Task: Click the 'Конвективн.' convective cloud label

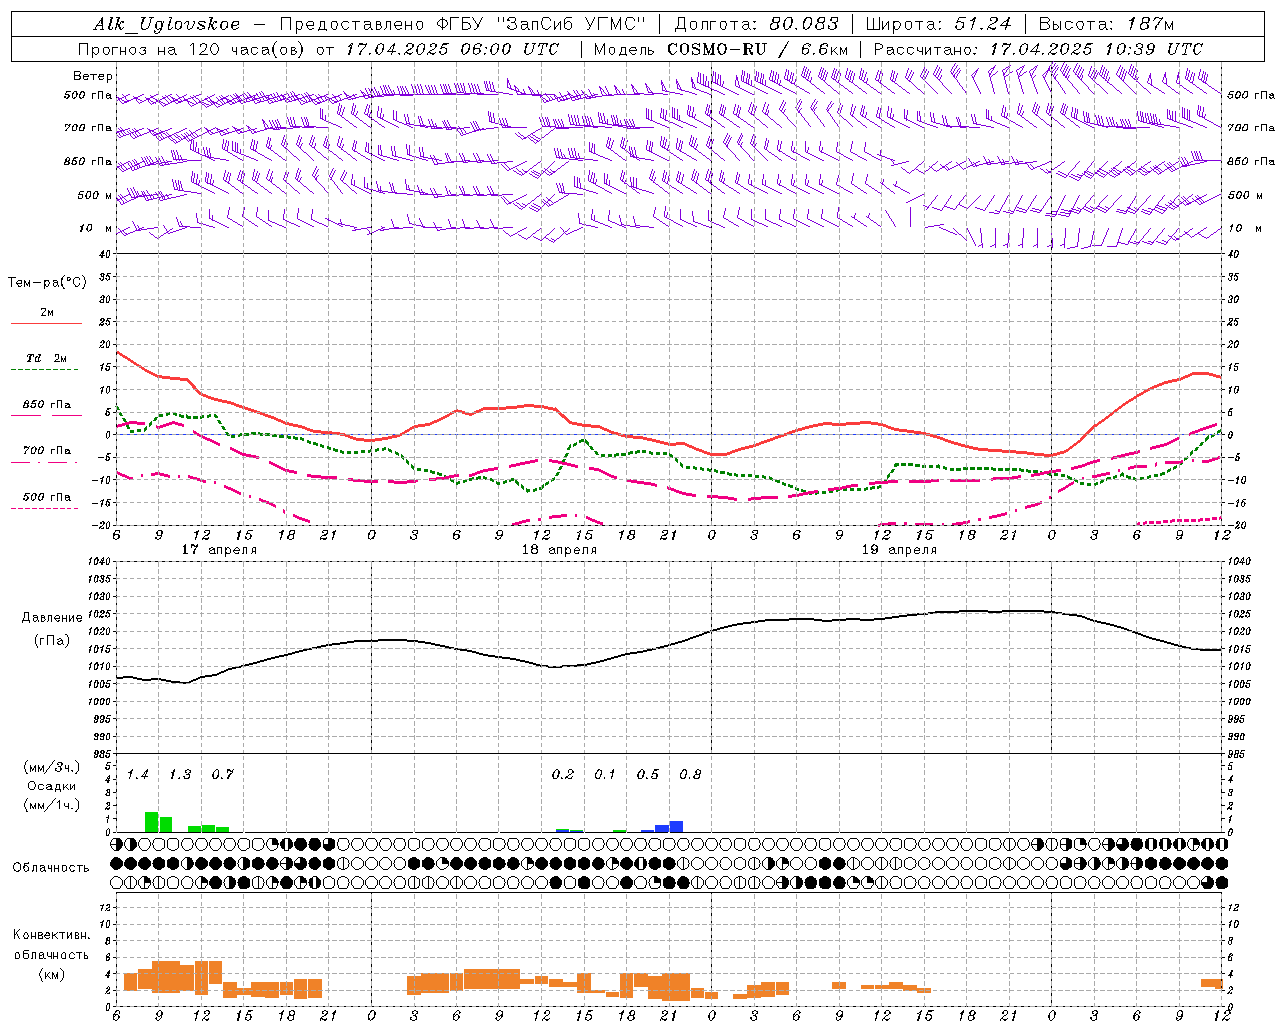Action: (x=51, y=935)
